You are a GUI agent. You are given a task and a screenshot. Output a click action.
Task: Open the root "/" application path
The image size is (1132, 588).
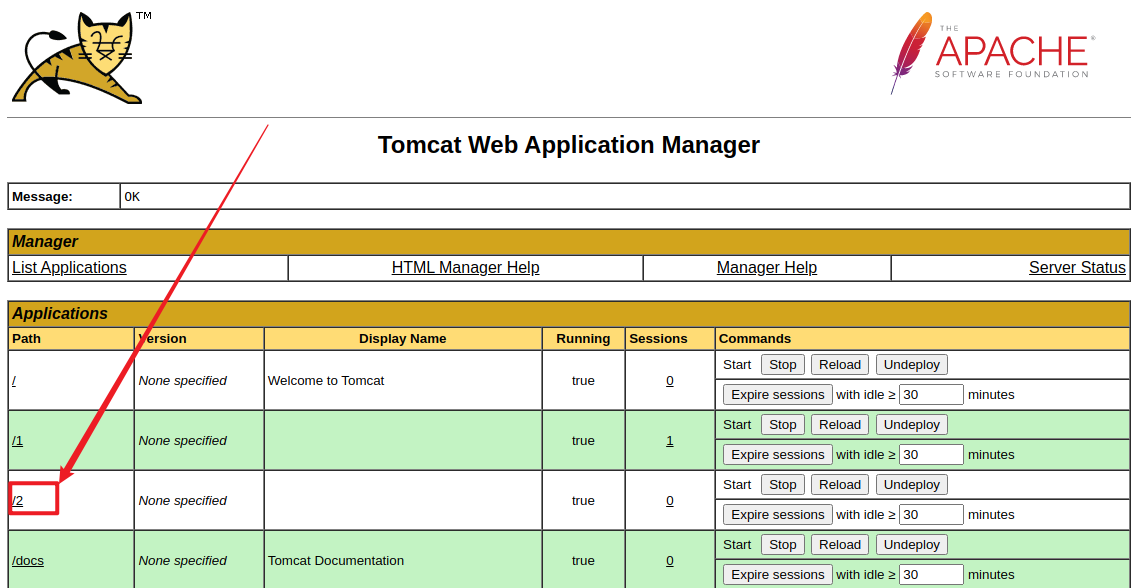point(14,381)
